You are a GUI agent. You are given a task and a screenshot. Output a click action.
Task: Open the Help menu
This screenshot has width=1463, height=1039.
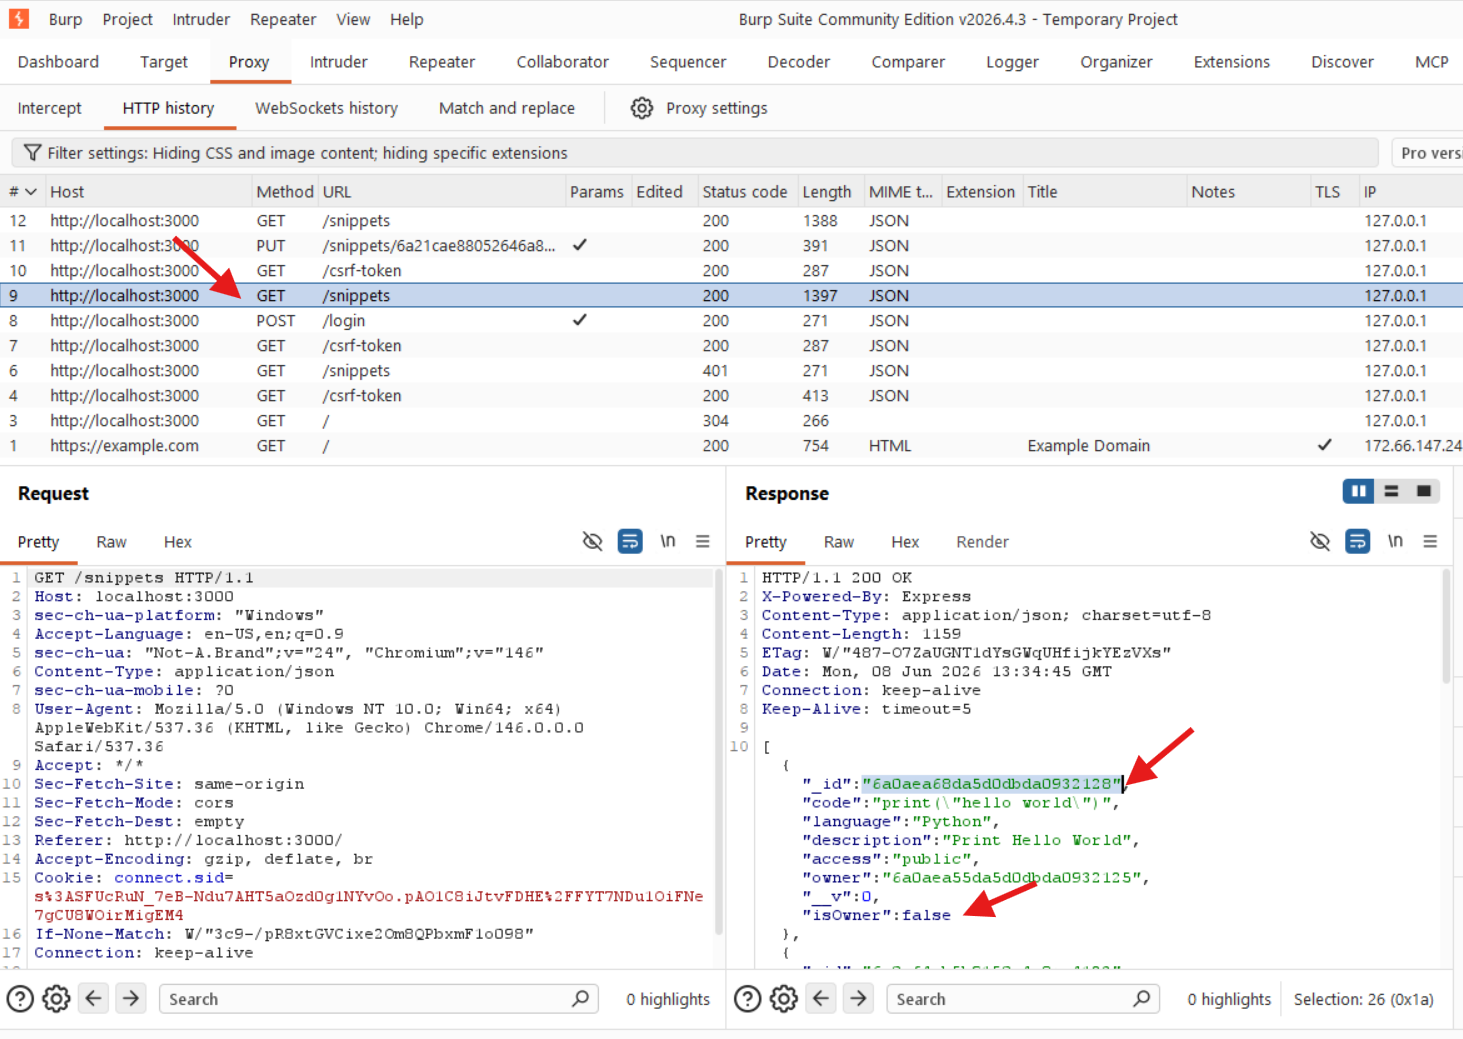pos(406,19)
